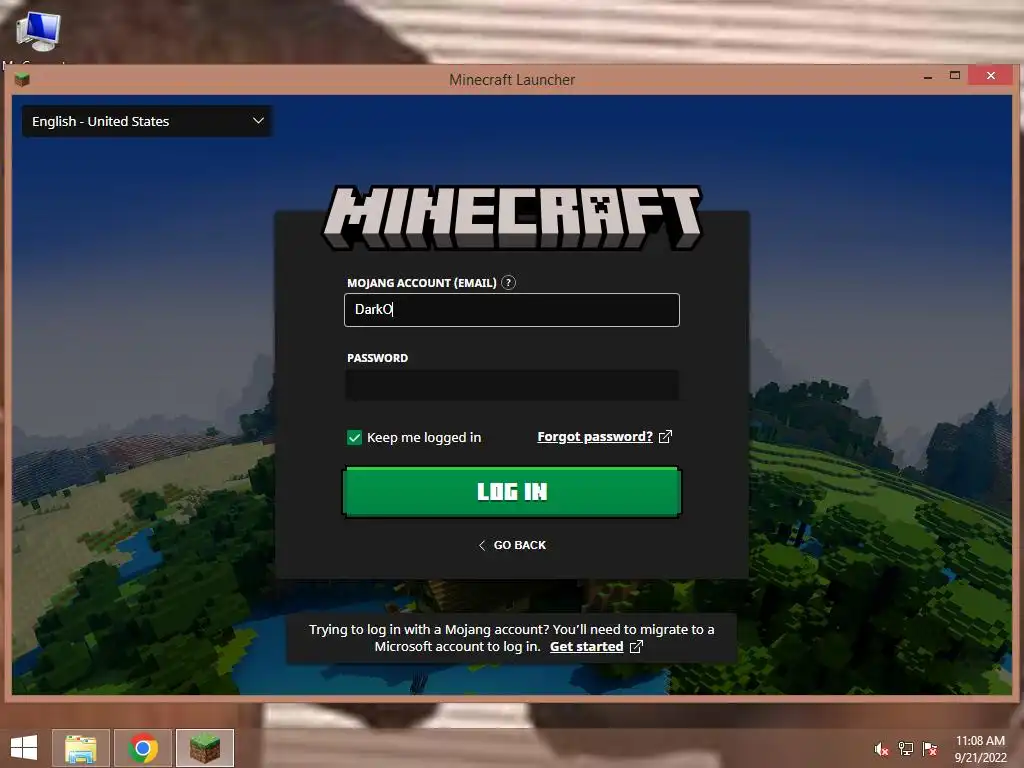Open the Windows Start button
Viewport: 1024px width, 768px height.
[x=24, y=748]
